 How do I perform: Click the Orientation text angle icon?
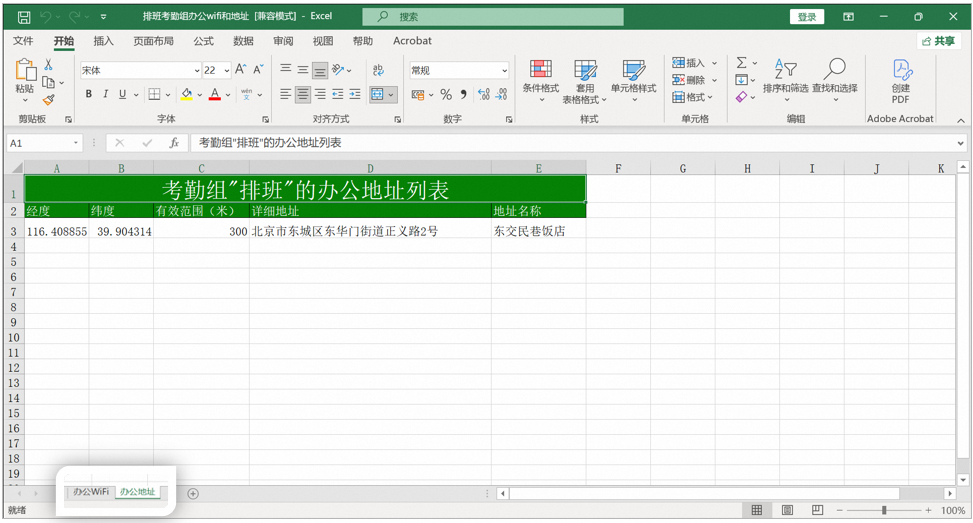pyautogui.click(x=338, y=69)
